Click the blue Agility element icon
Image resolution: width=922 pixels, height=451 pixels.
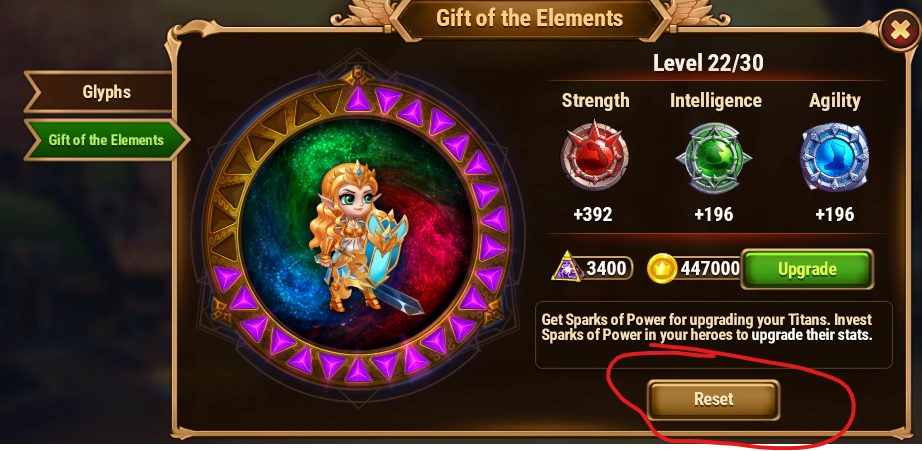click(x=834, y=157)
